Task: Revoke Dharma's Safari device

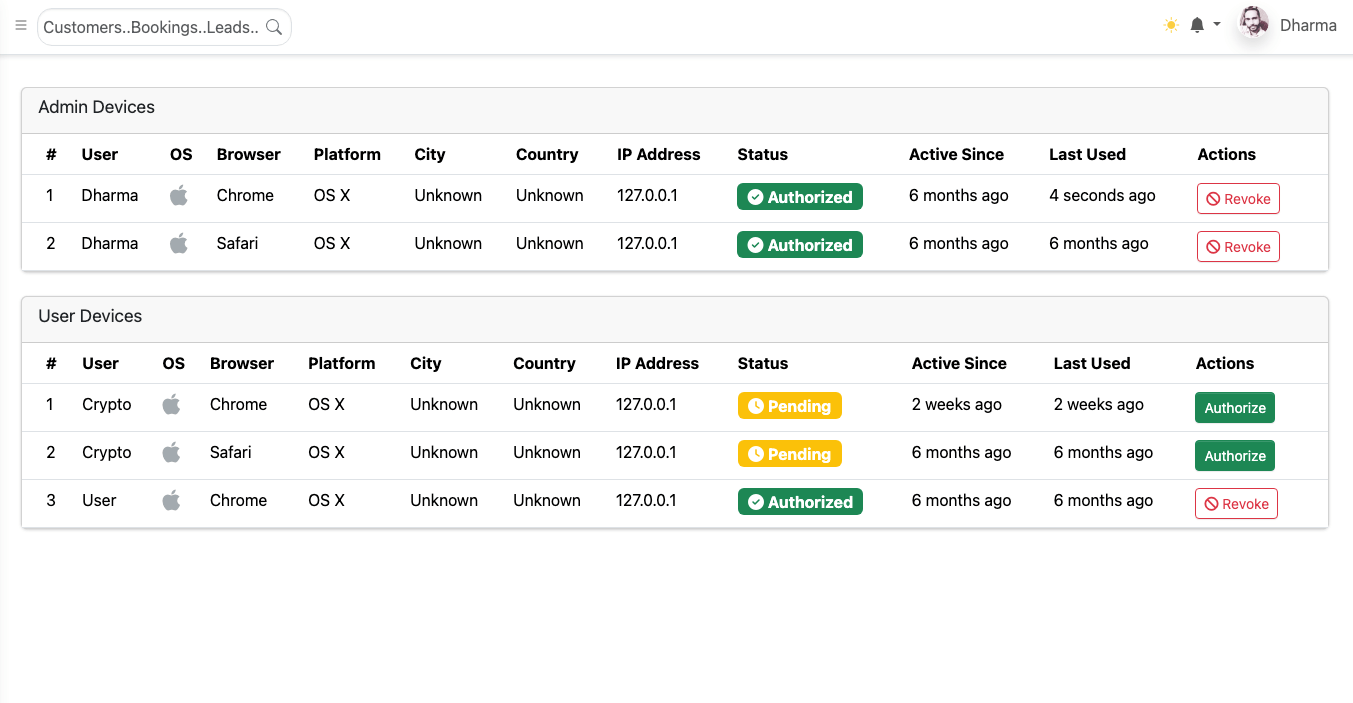Action: coord(1238,246)
